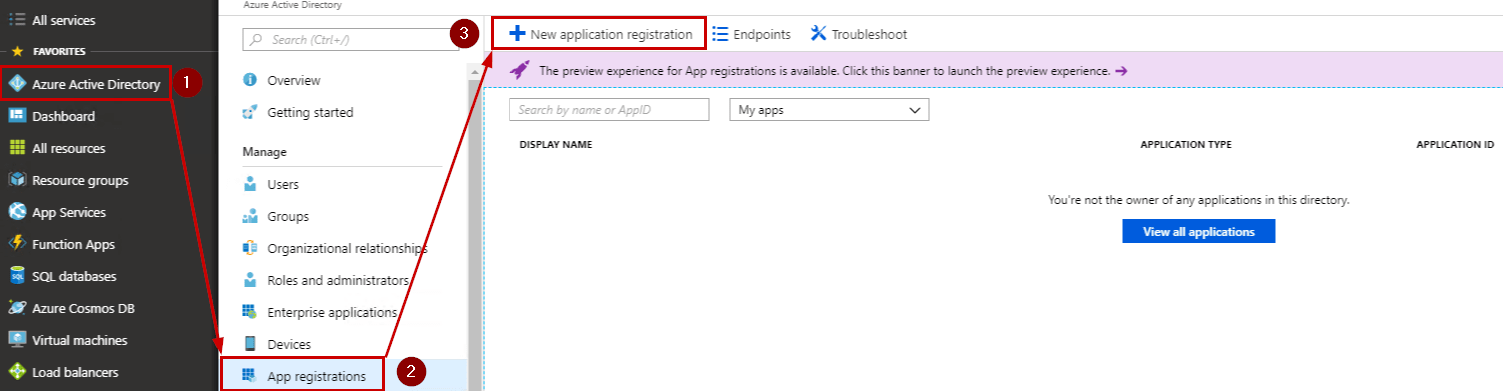Click the Dashboard icon in sidebar
The image size is (1503, 391).
tap(17, 116)
